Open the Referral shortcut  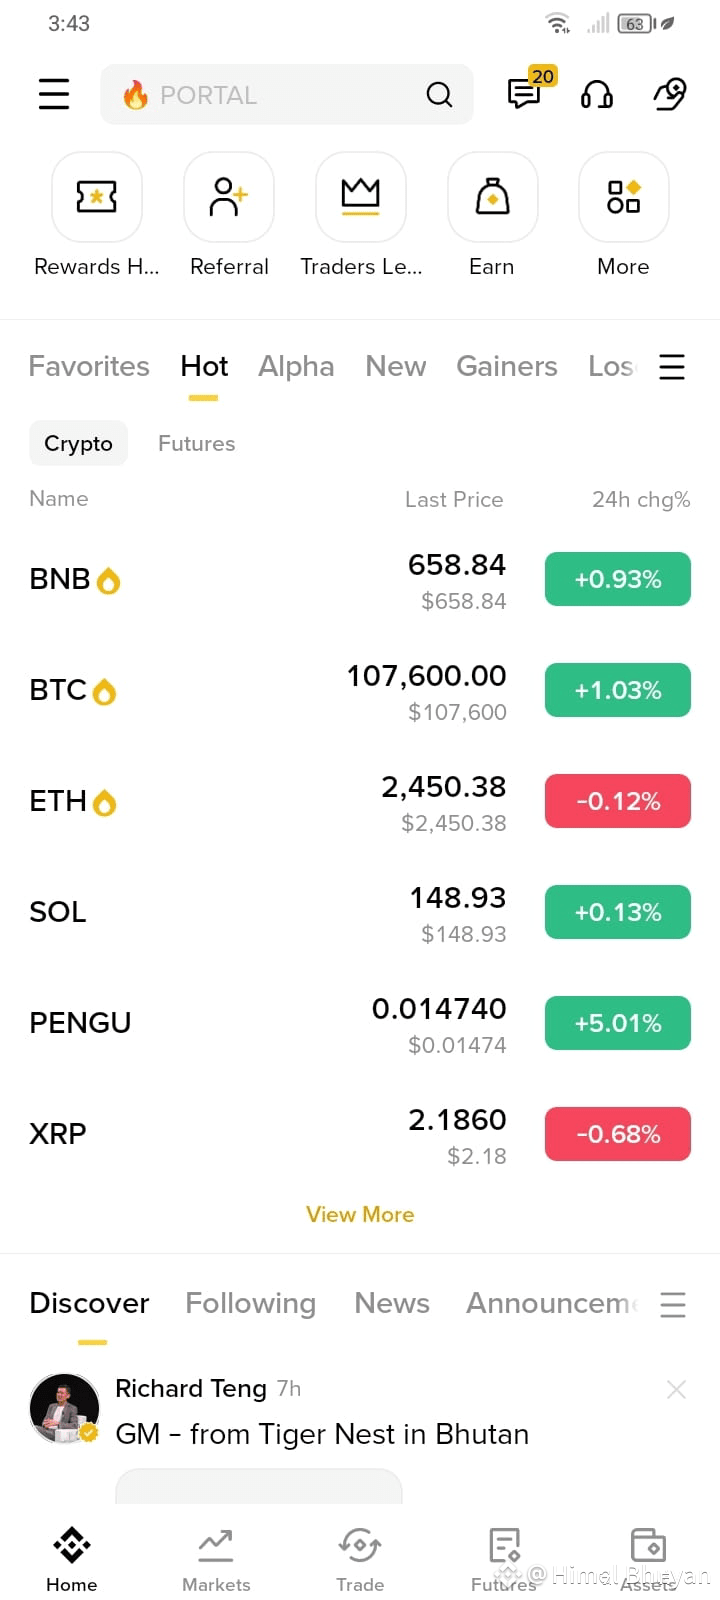229,197
